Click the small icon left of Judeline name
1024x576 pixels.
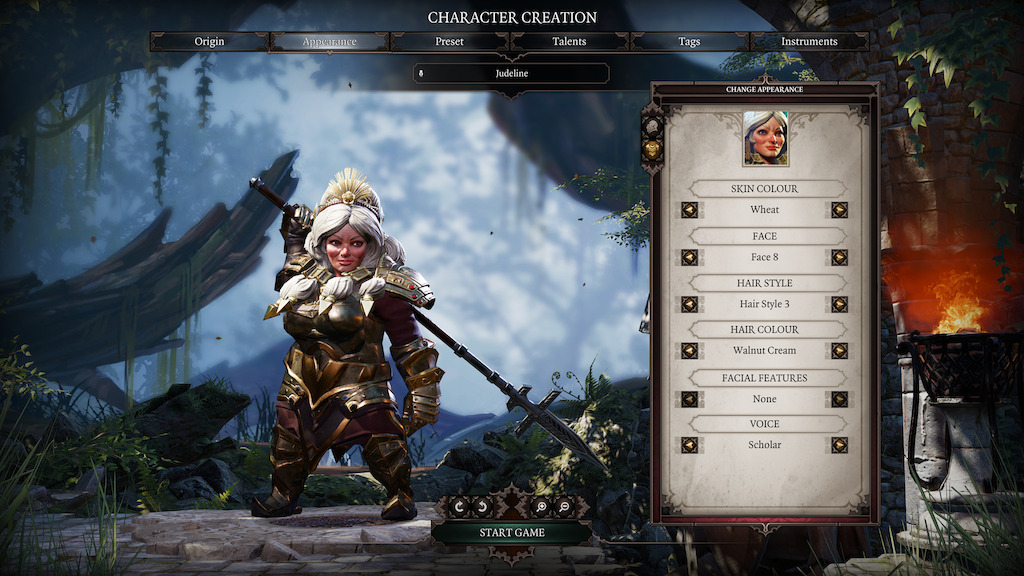(421, 74)
